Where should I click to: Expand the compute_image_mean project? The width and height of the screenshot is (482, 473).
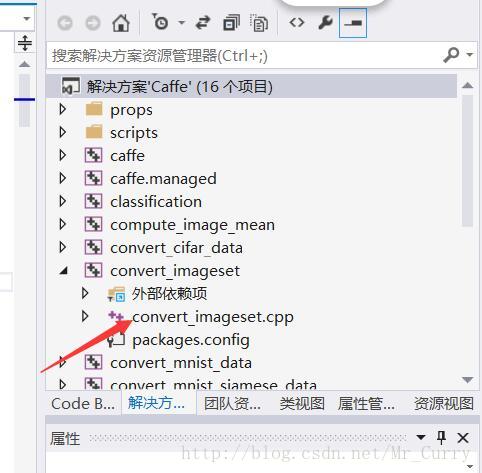[63, 224]
